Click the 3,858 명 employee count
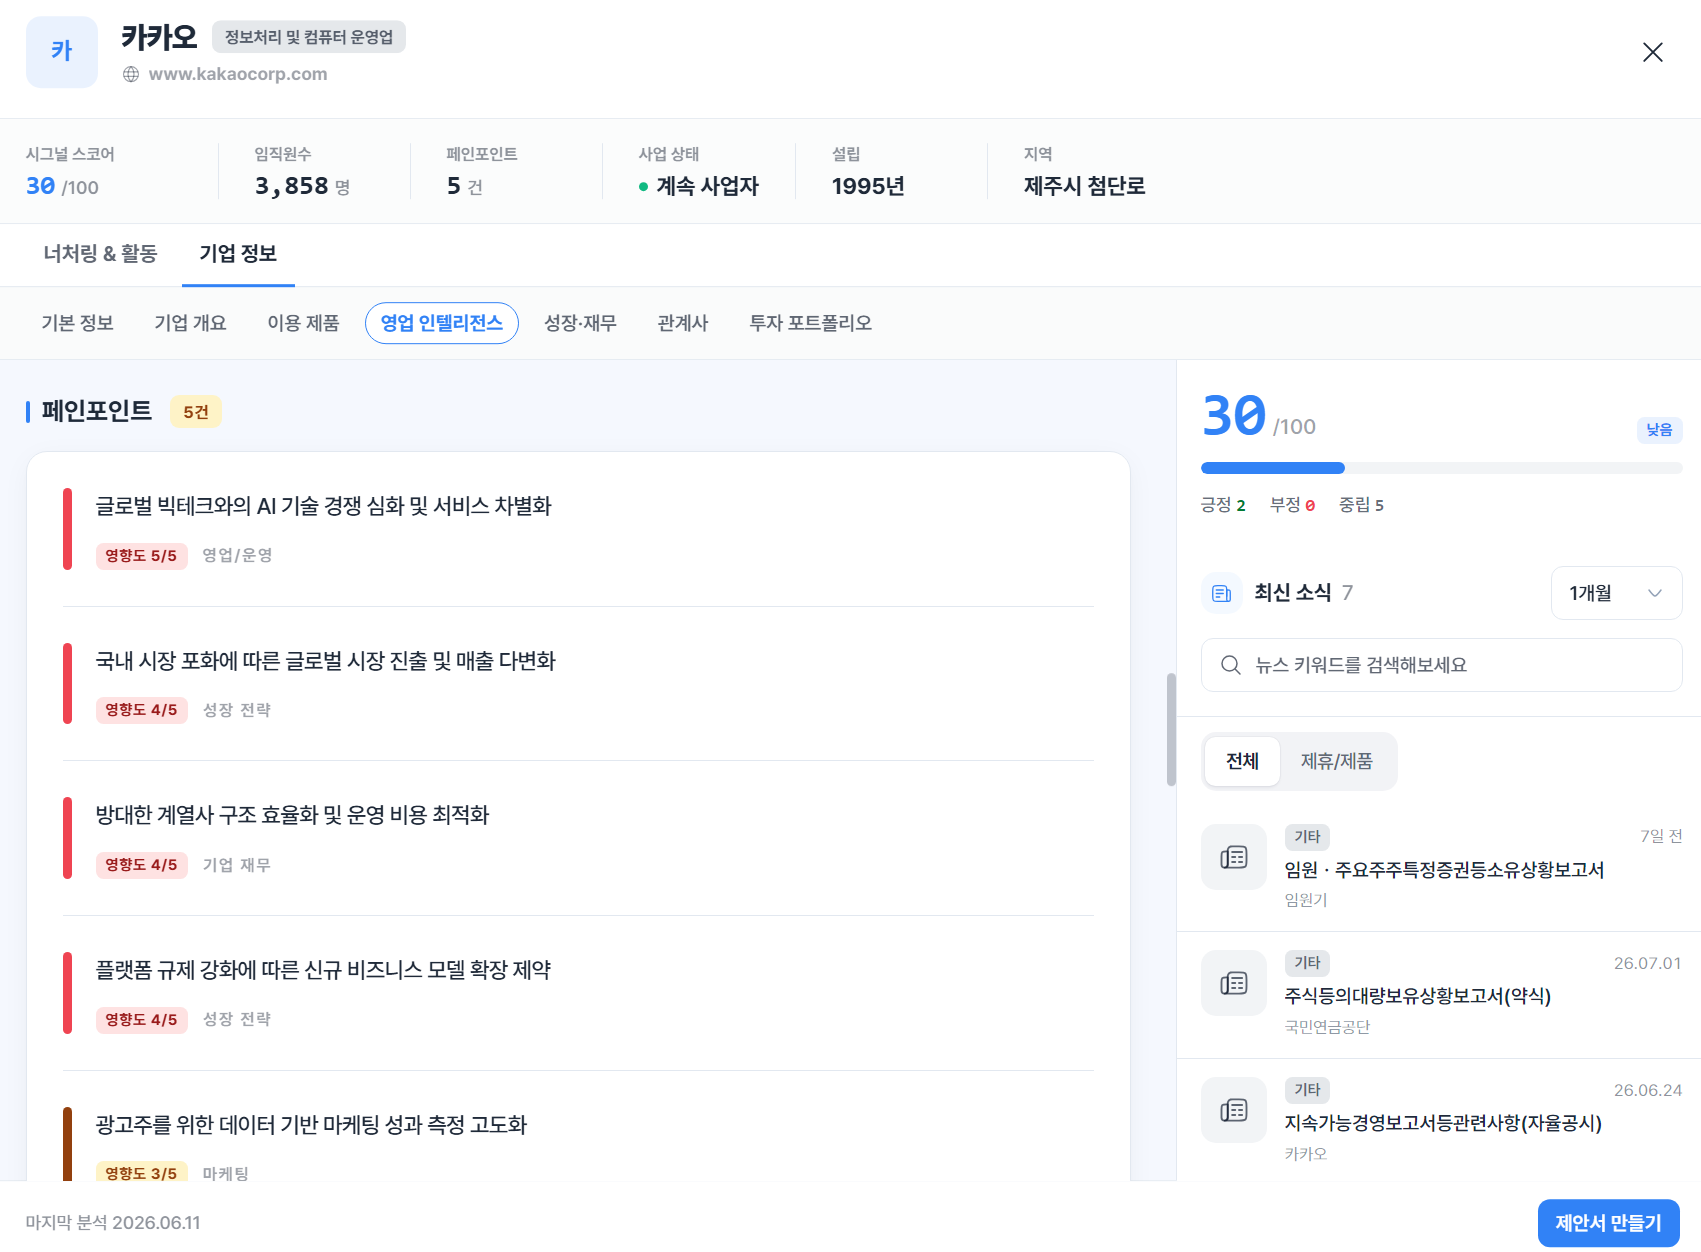Viewport: 1701px width, 1252px height. (302, 186)
